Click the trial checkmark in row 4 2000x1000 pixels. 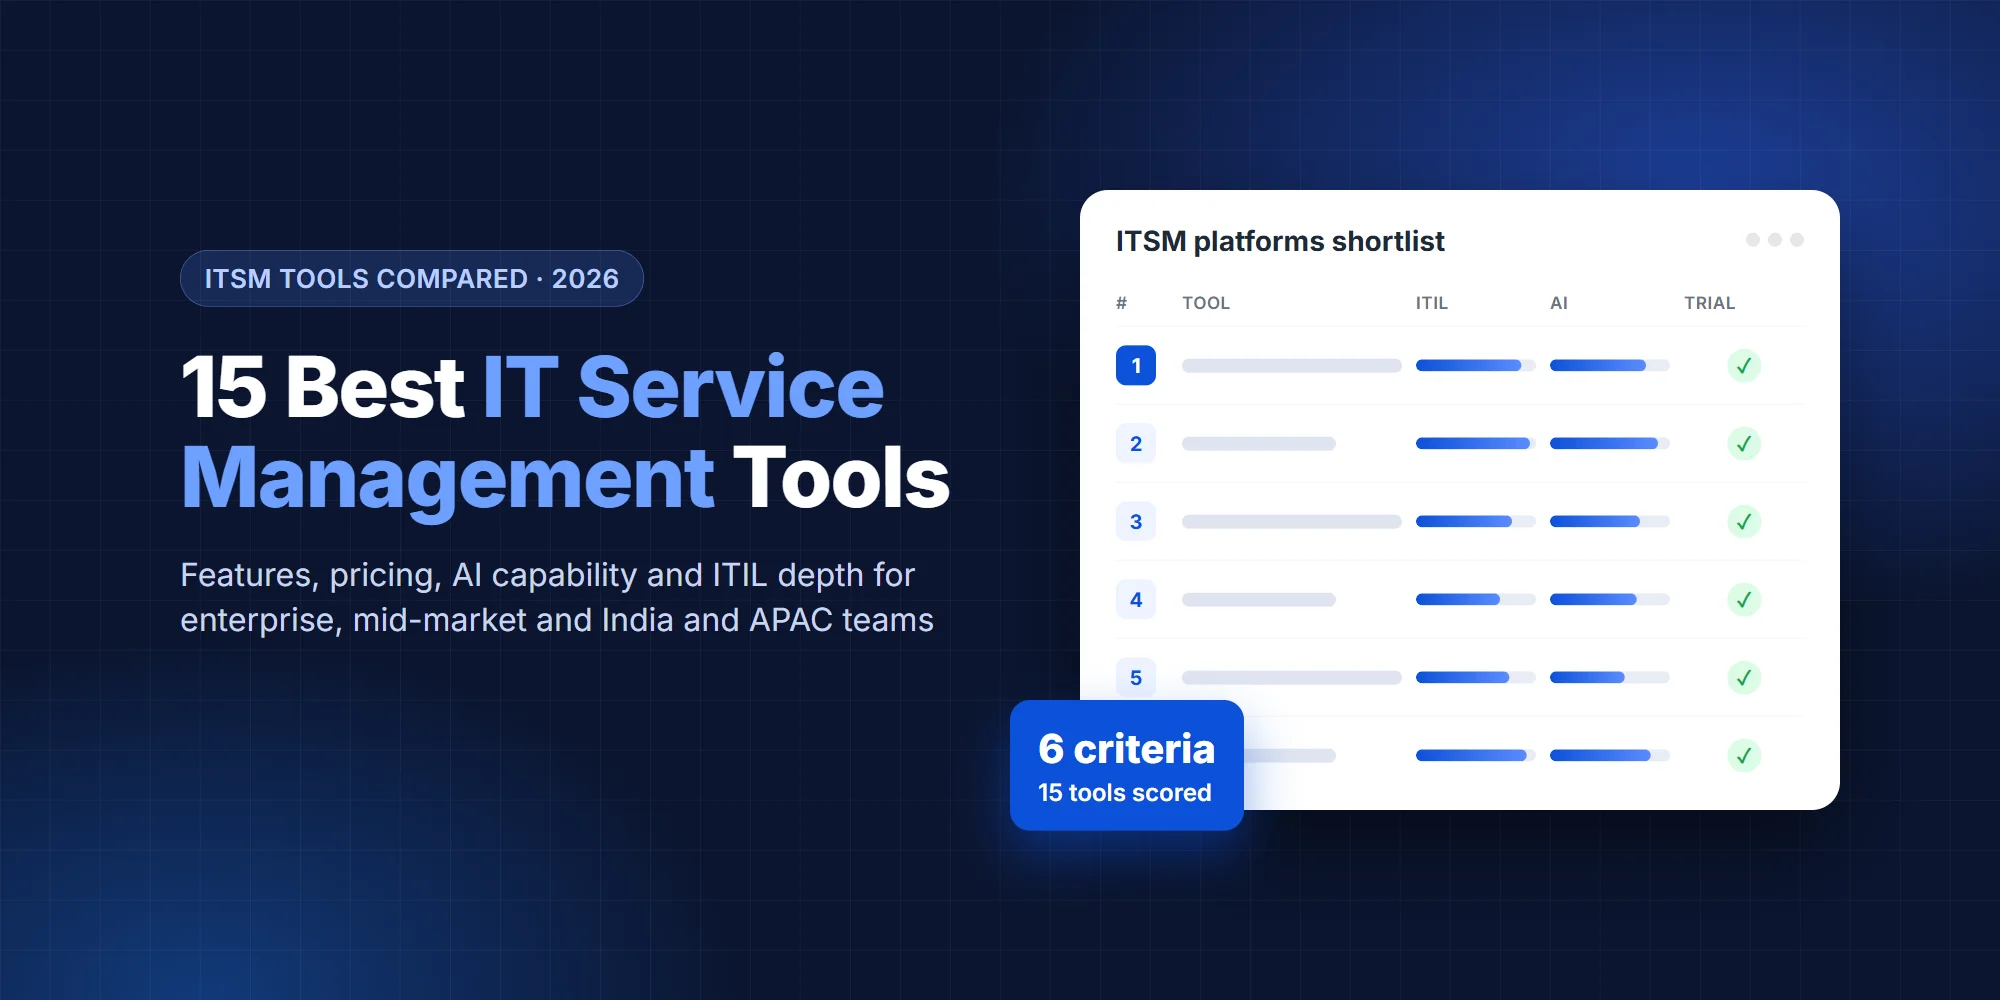(x=1744, y=600)
